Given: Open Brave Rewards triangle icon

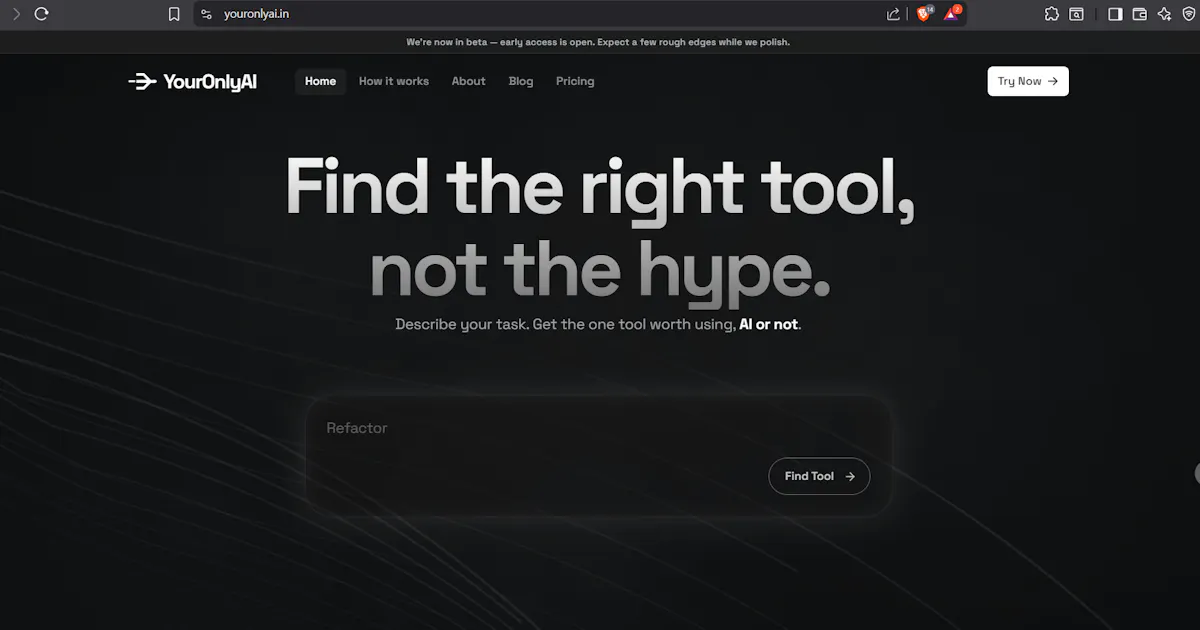Looking at the screenshot, I should [951, 14].
